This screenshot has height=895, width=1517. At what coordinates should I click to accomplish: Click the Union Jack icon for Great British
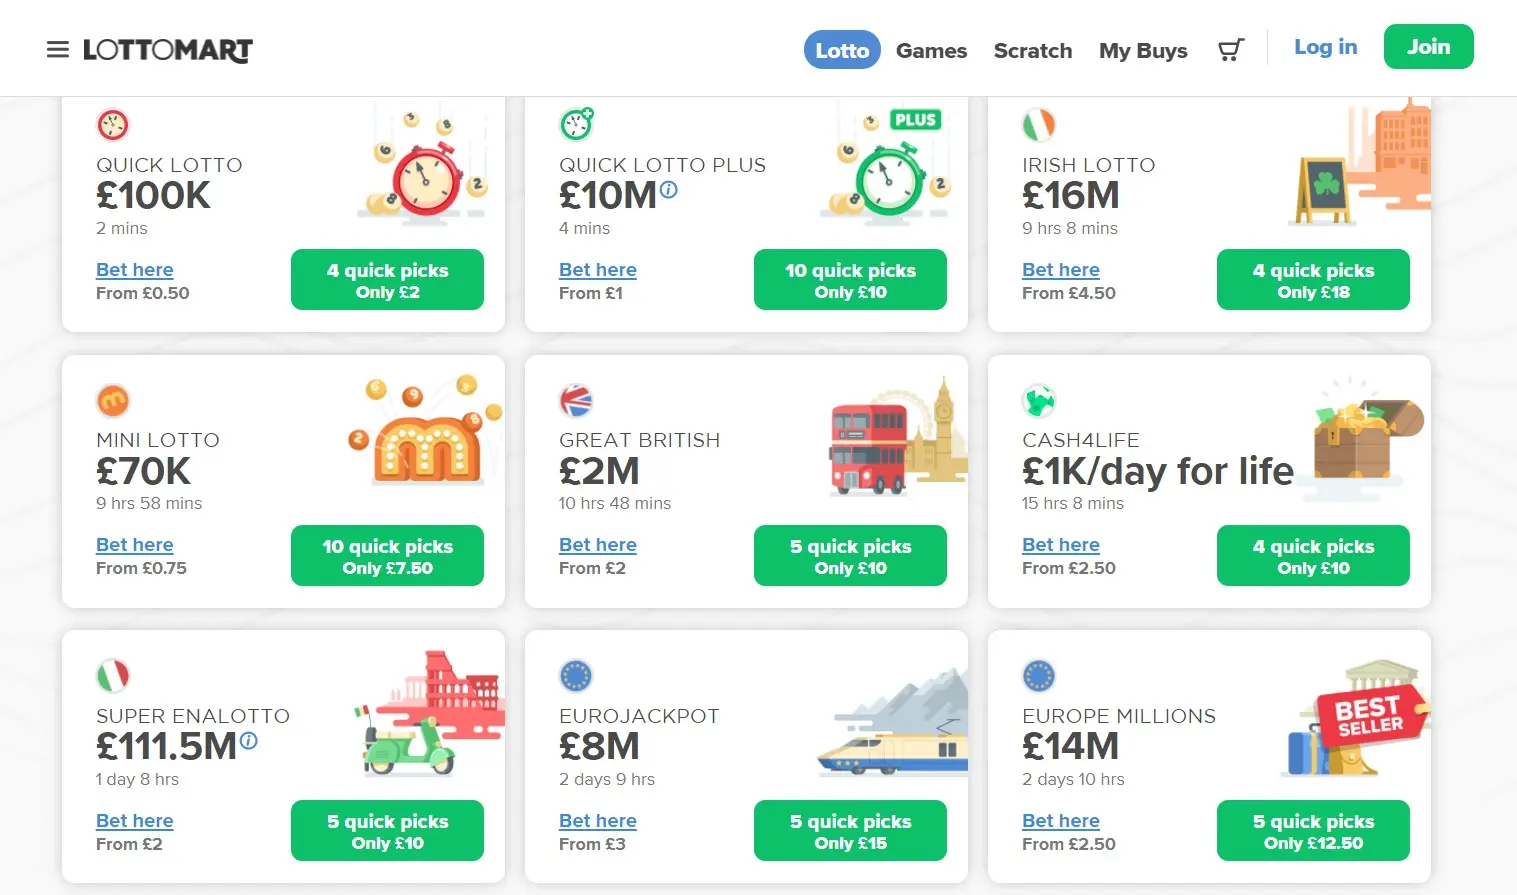click(576, 400)
